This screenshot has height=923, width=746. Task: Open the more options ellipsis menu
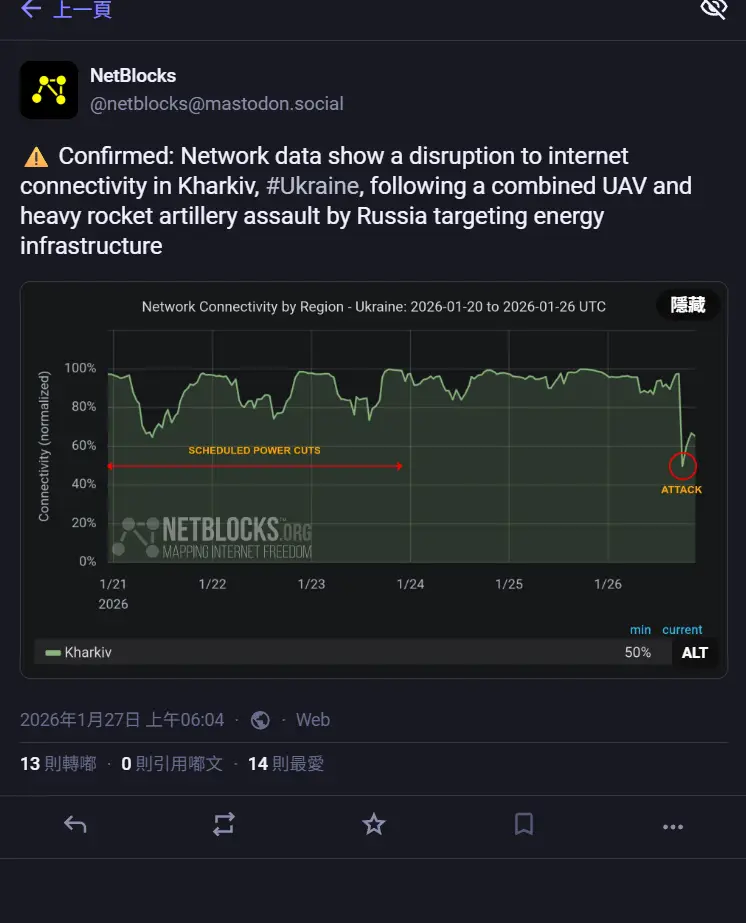pyautogui.click(x=673, y=826)
